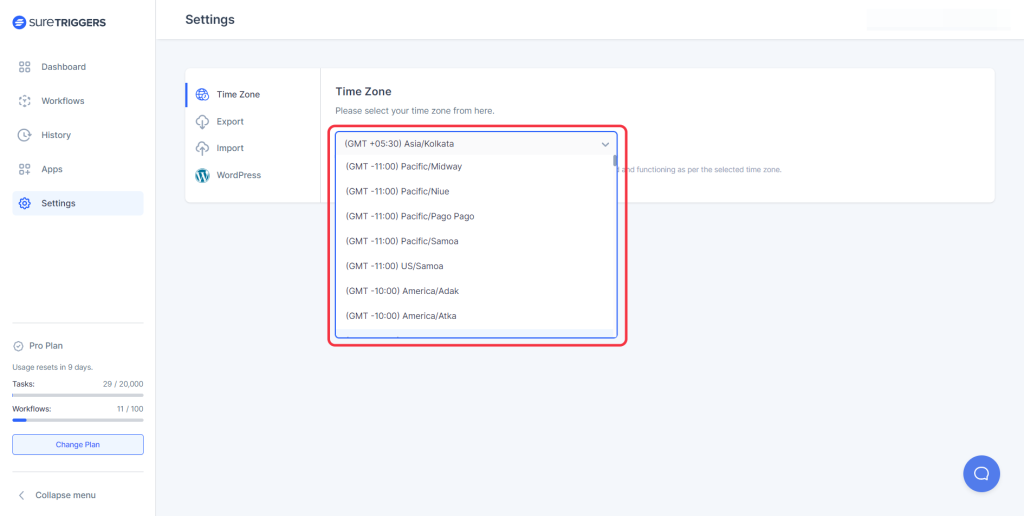The width and height of the screenshot is (1024, 516).
Task: Switch to the WordPress settings tab
Action: (238, 175)
